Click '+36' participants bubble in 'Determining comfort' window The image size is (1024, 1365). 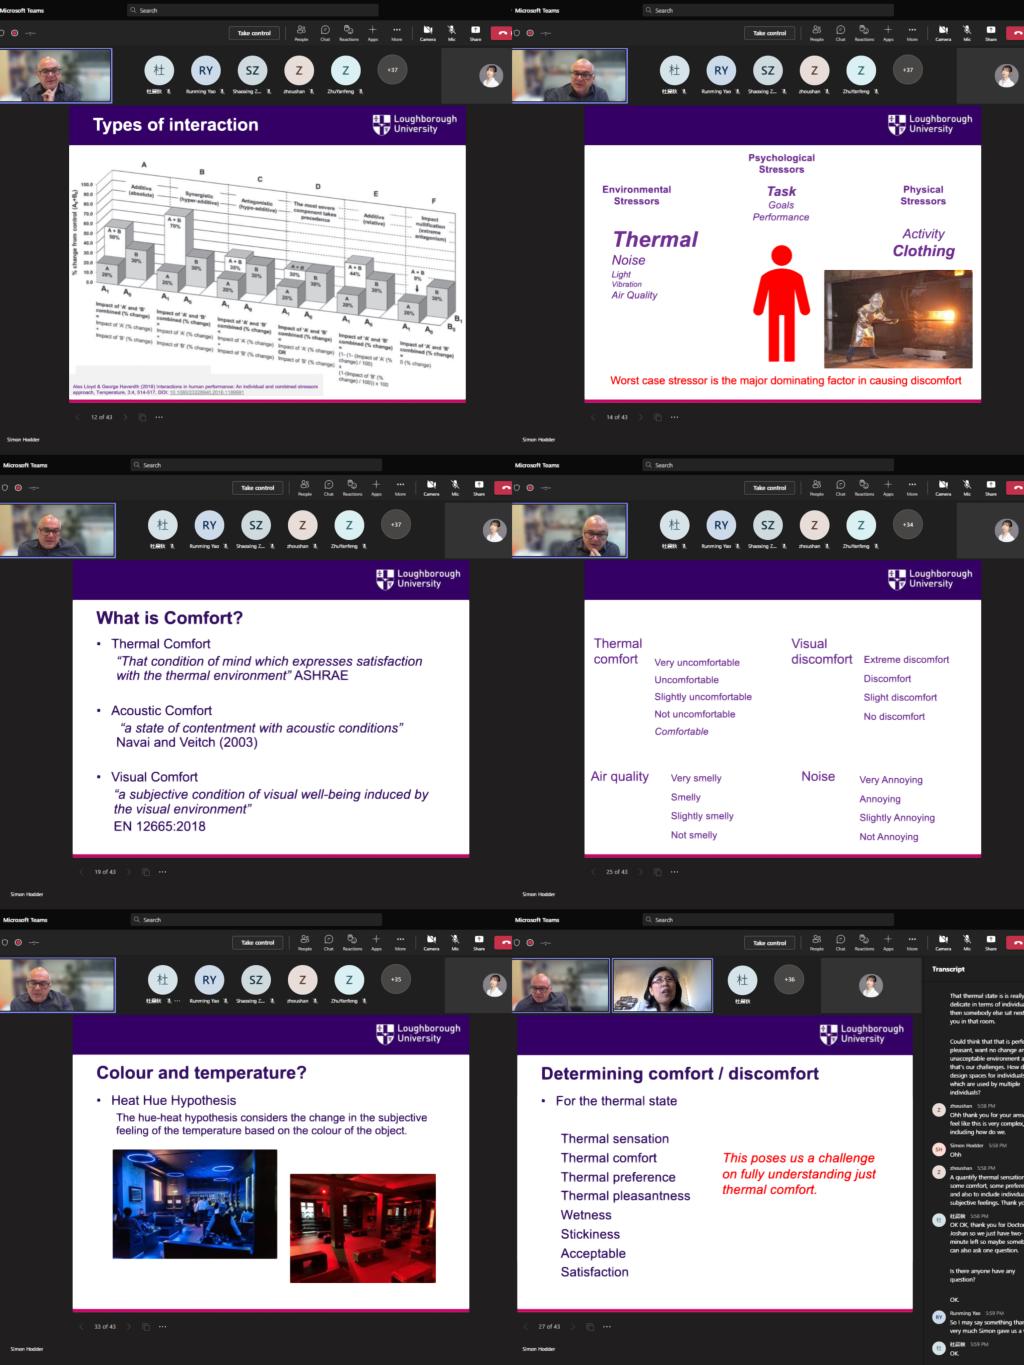[x=790, y=979]
